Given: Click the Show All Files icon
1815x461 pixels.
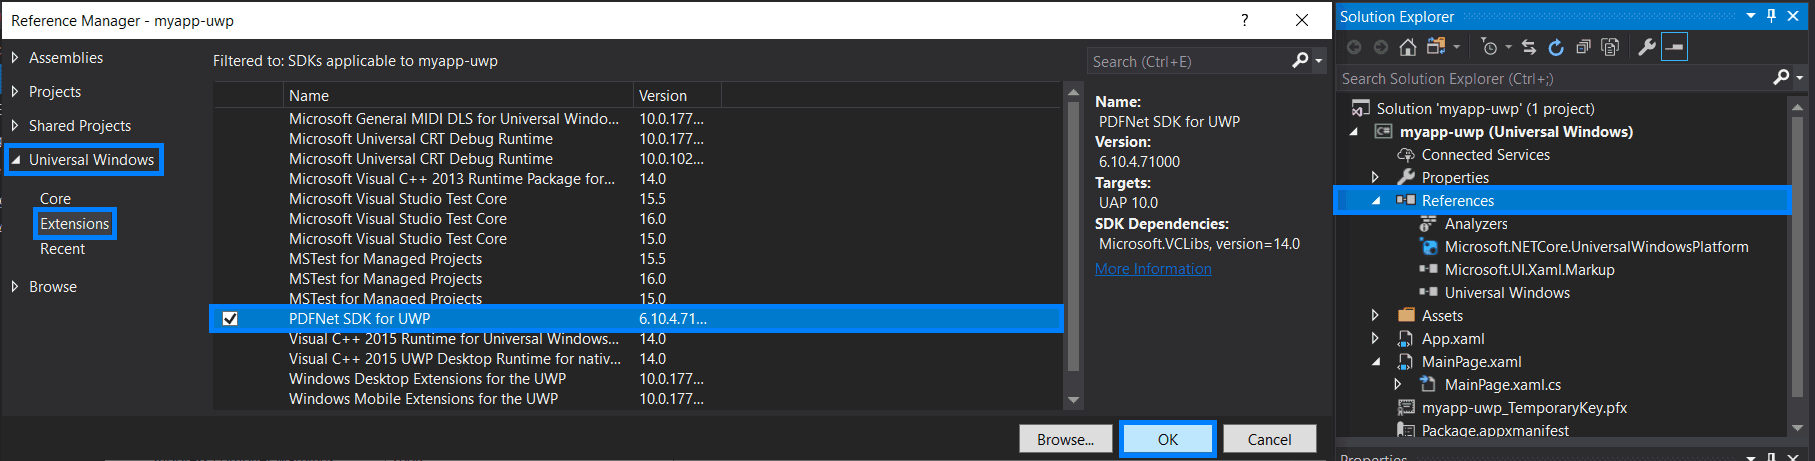Looking at the screenshot, I should [x=1610, y=47].
